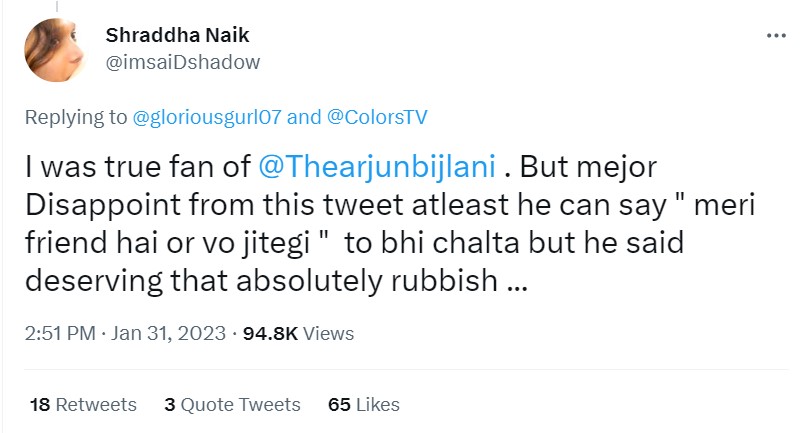The height and width of the screenshot is (433, 802).
Task: See who gave the 65 Likes
Action: coord(364,405)
